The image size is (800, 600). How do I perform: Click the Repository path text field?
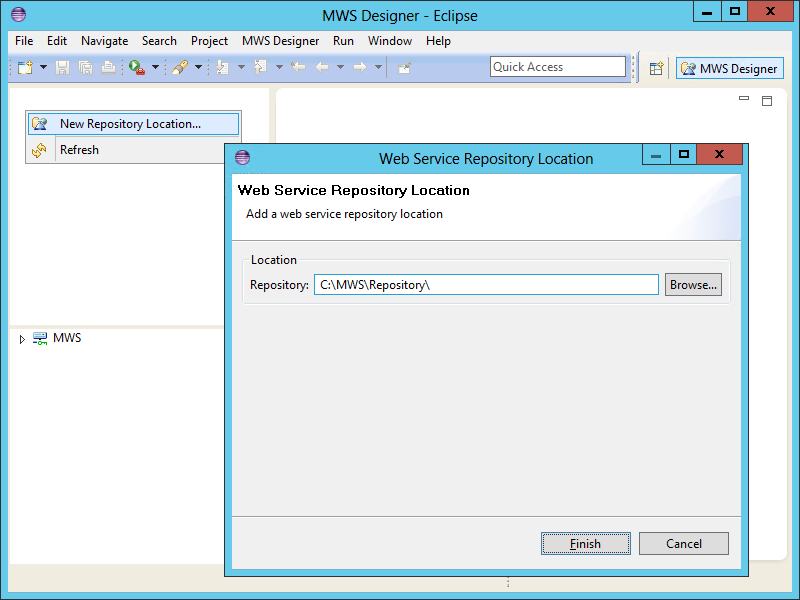click(x=486, y=285)
